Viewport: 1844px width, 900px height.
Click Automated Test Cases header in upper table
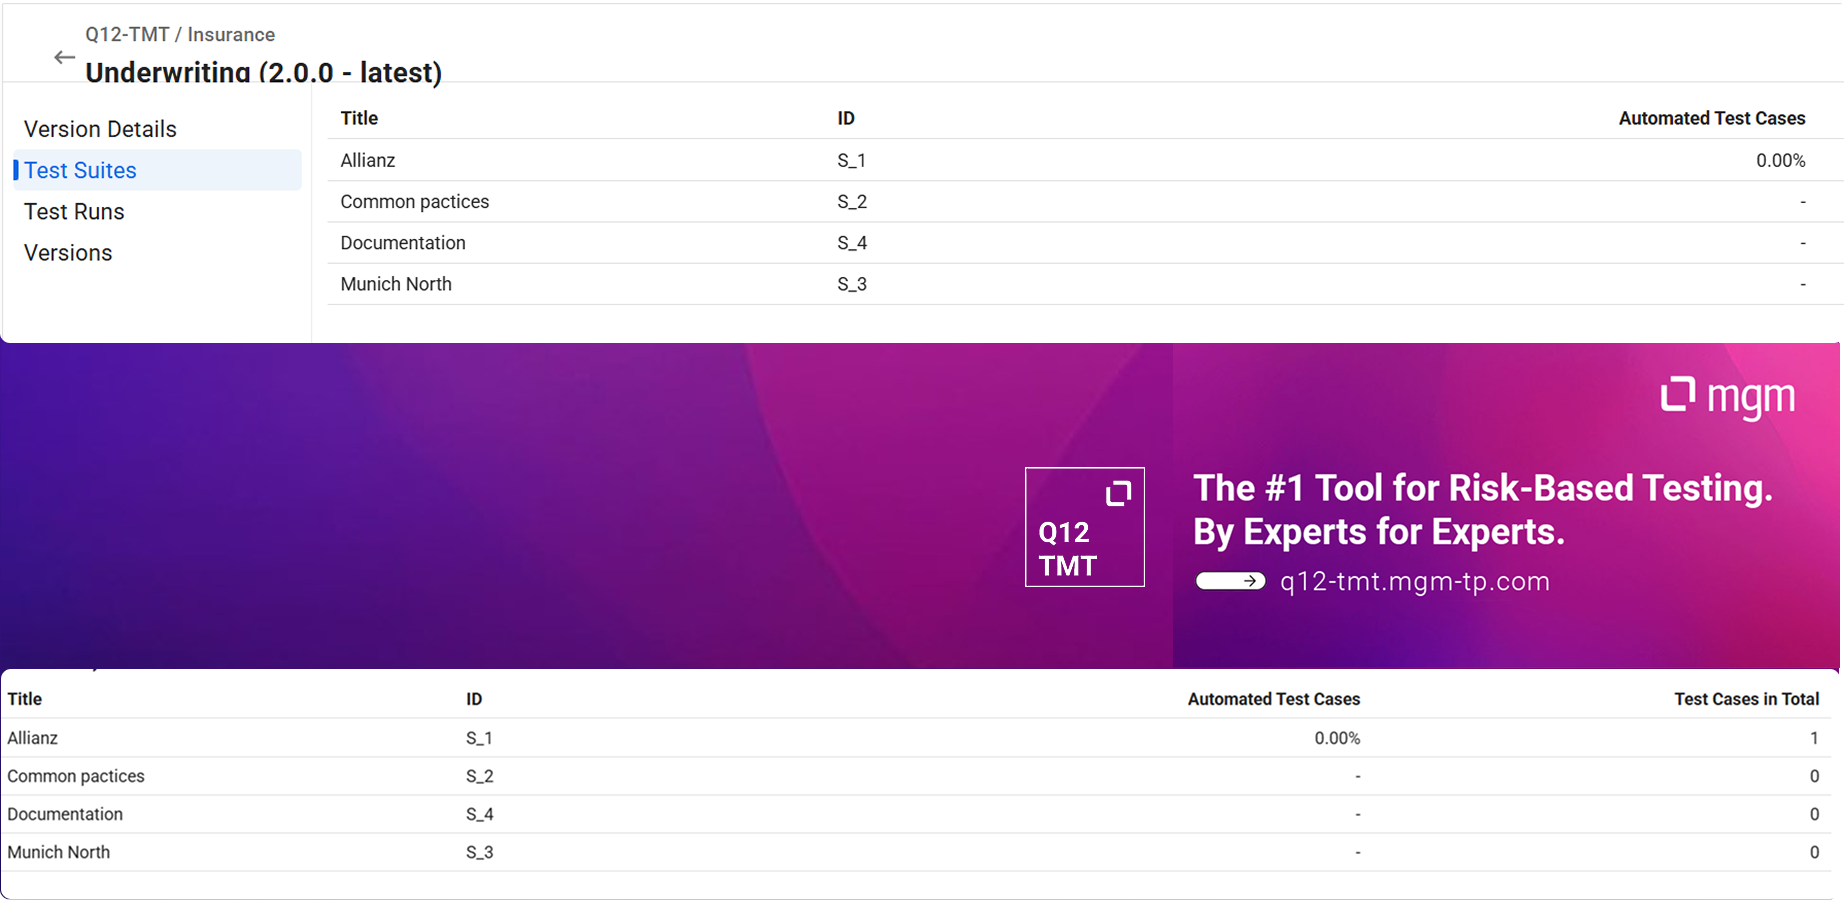click(1712, 118)
